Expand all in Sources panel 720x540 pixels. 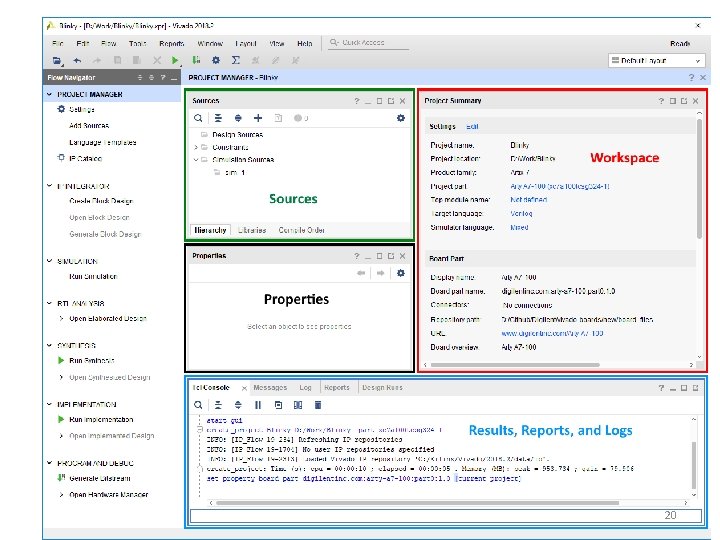coord(238,118)
